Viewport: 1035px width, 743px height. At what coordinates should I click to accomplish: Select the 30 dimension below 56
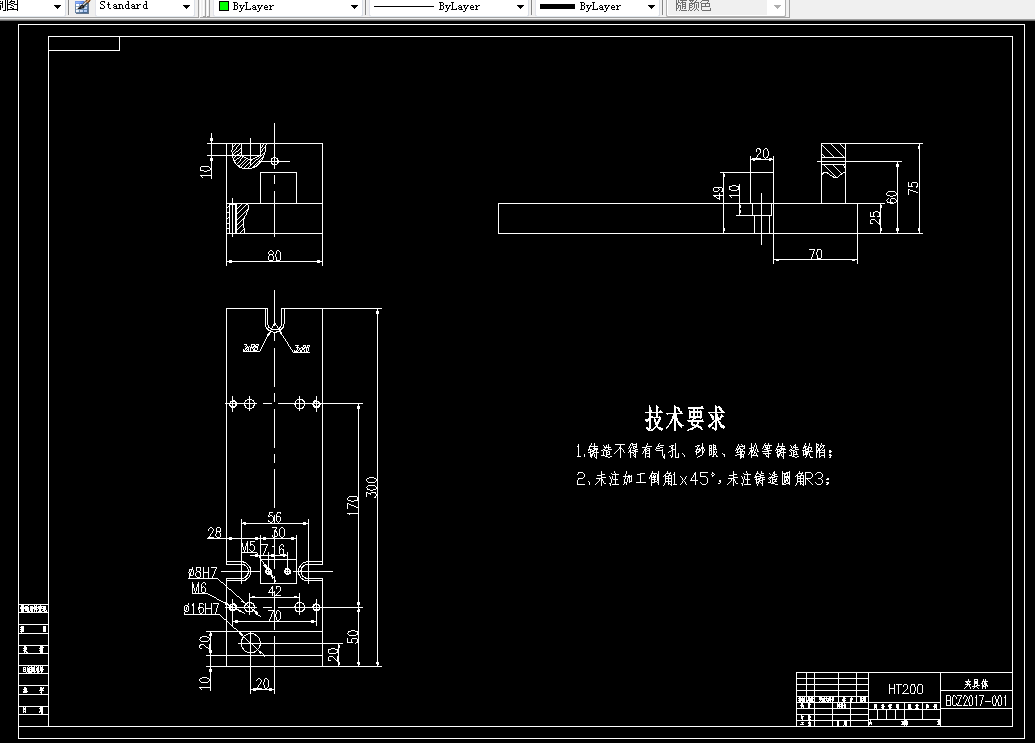[x=279, y=533]
